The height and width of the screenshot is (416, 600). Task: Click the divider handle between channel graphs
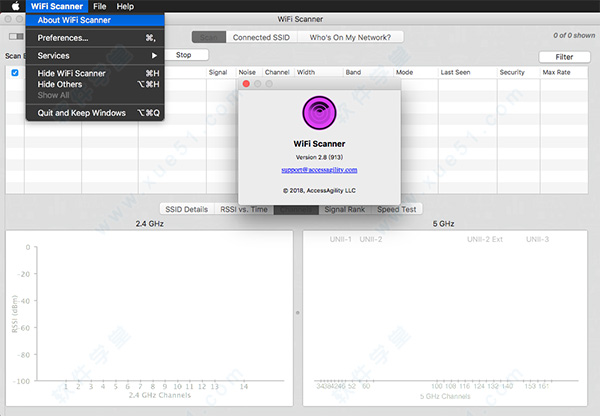point(298,313)
